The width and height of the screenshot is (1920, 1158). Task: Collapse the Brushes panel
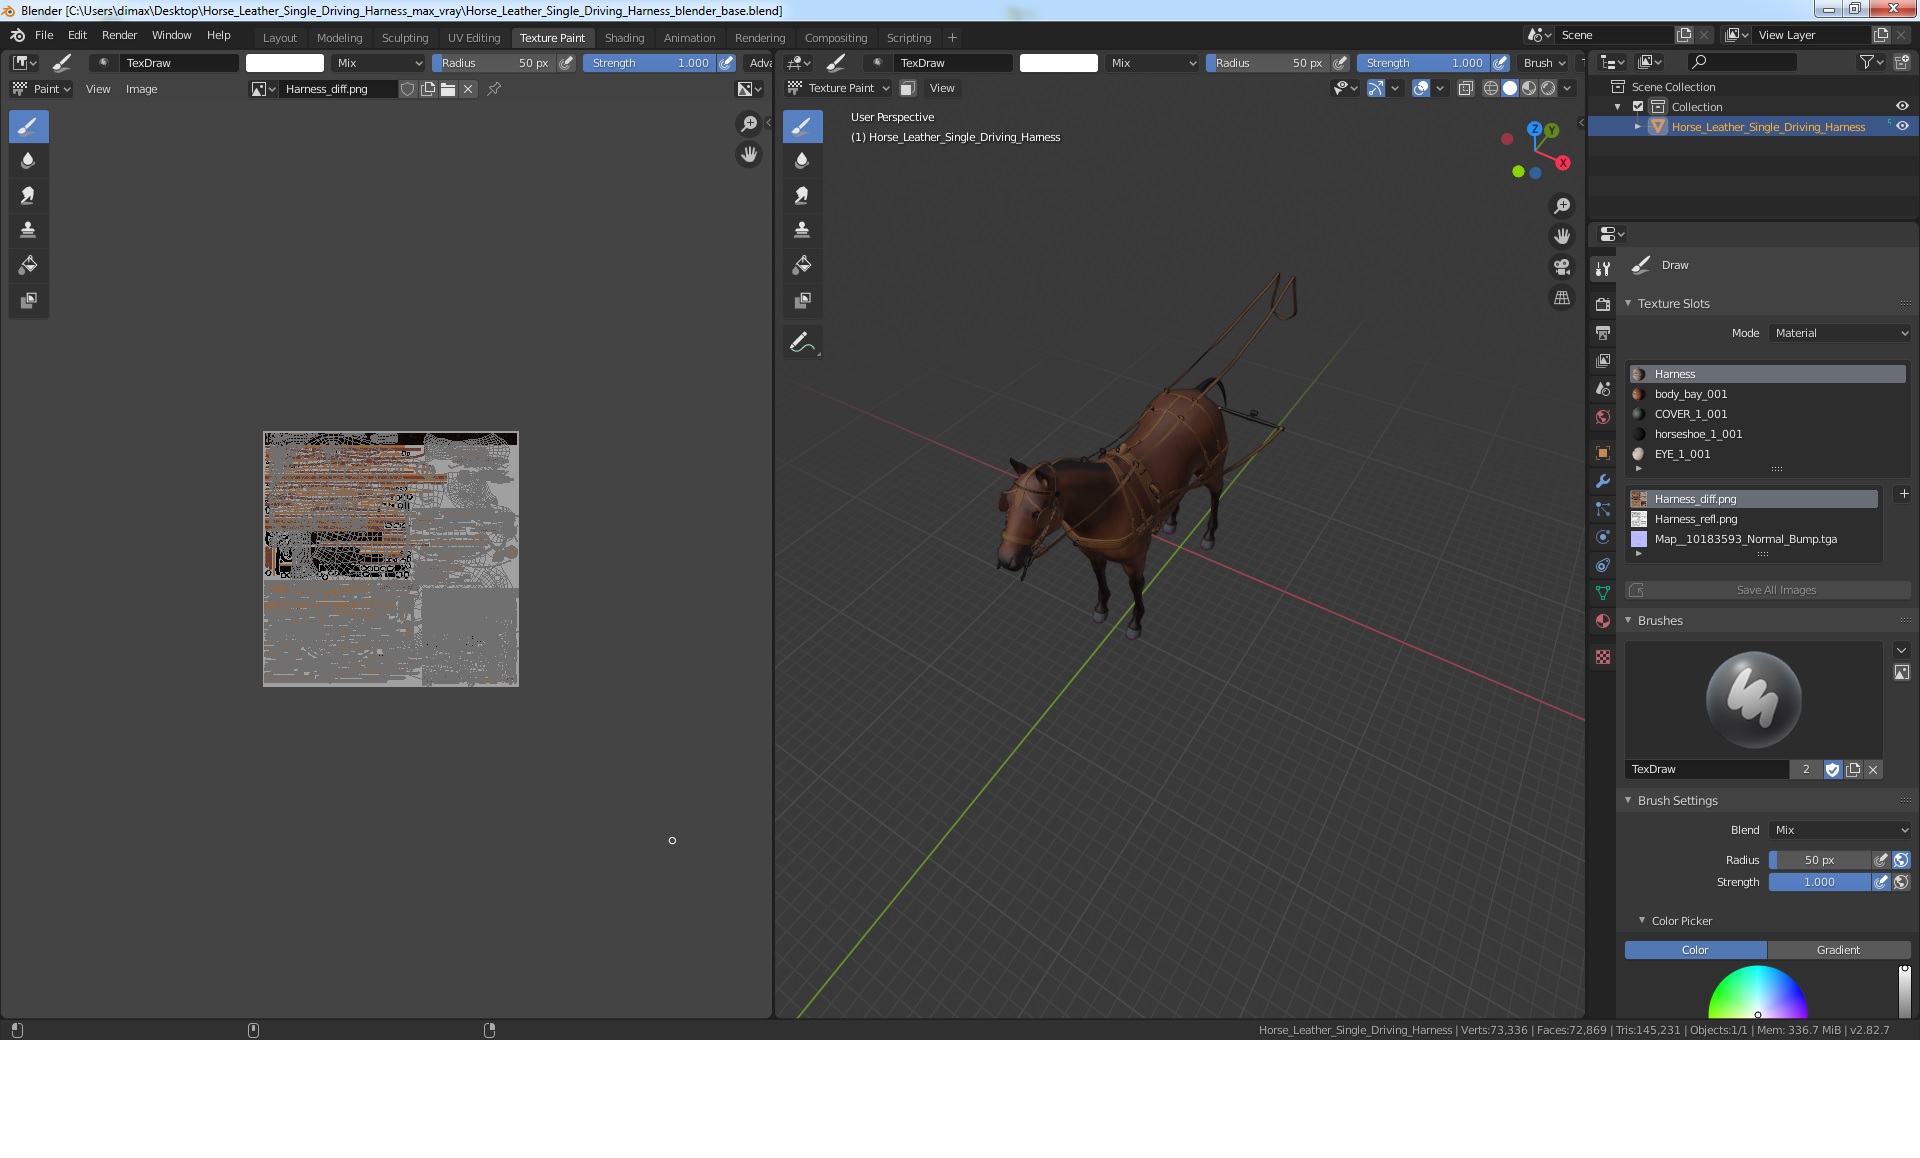tap(1659, 621)
